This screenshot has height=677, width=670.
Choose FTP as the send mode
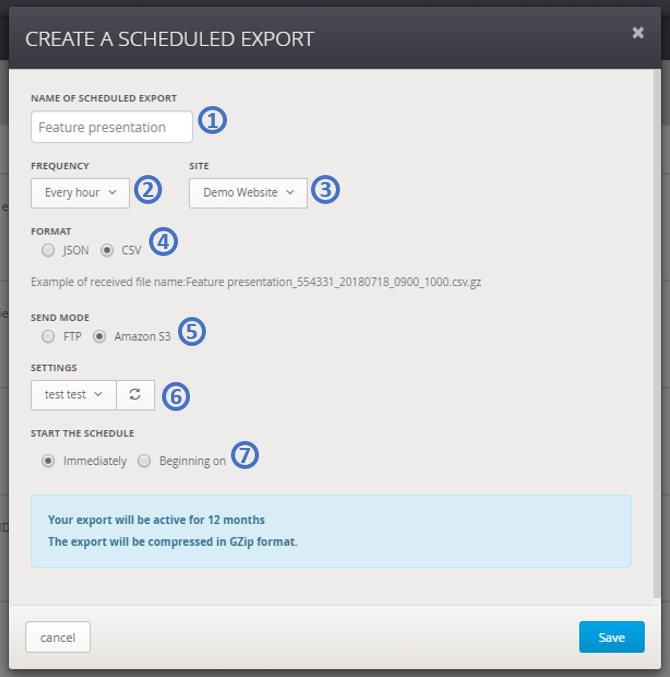pyautogui.click(x=47, y=337)
